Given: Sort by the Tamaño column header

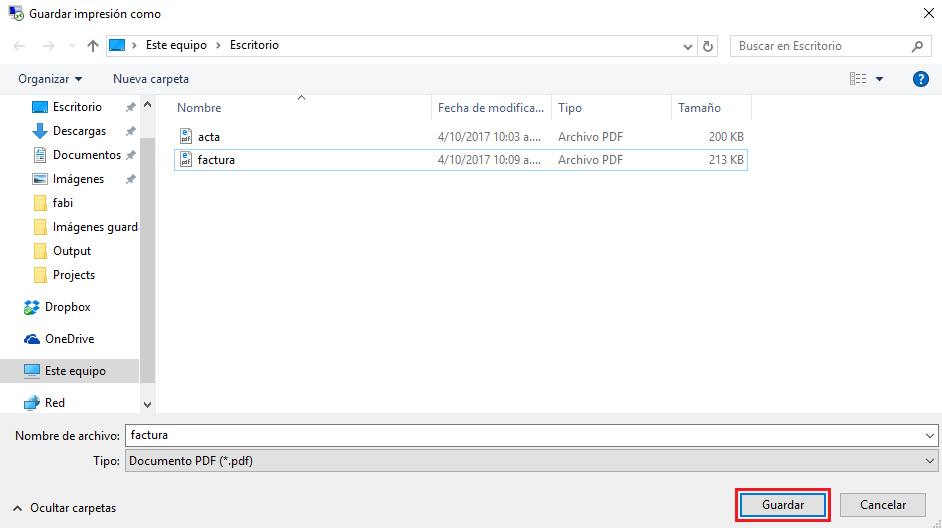Looking at the screenshot, I should [x=699, y=108].
